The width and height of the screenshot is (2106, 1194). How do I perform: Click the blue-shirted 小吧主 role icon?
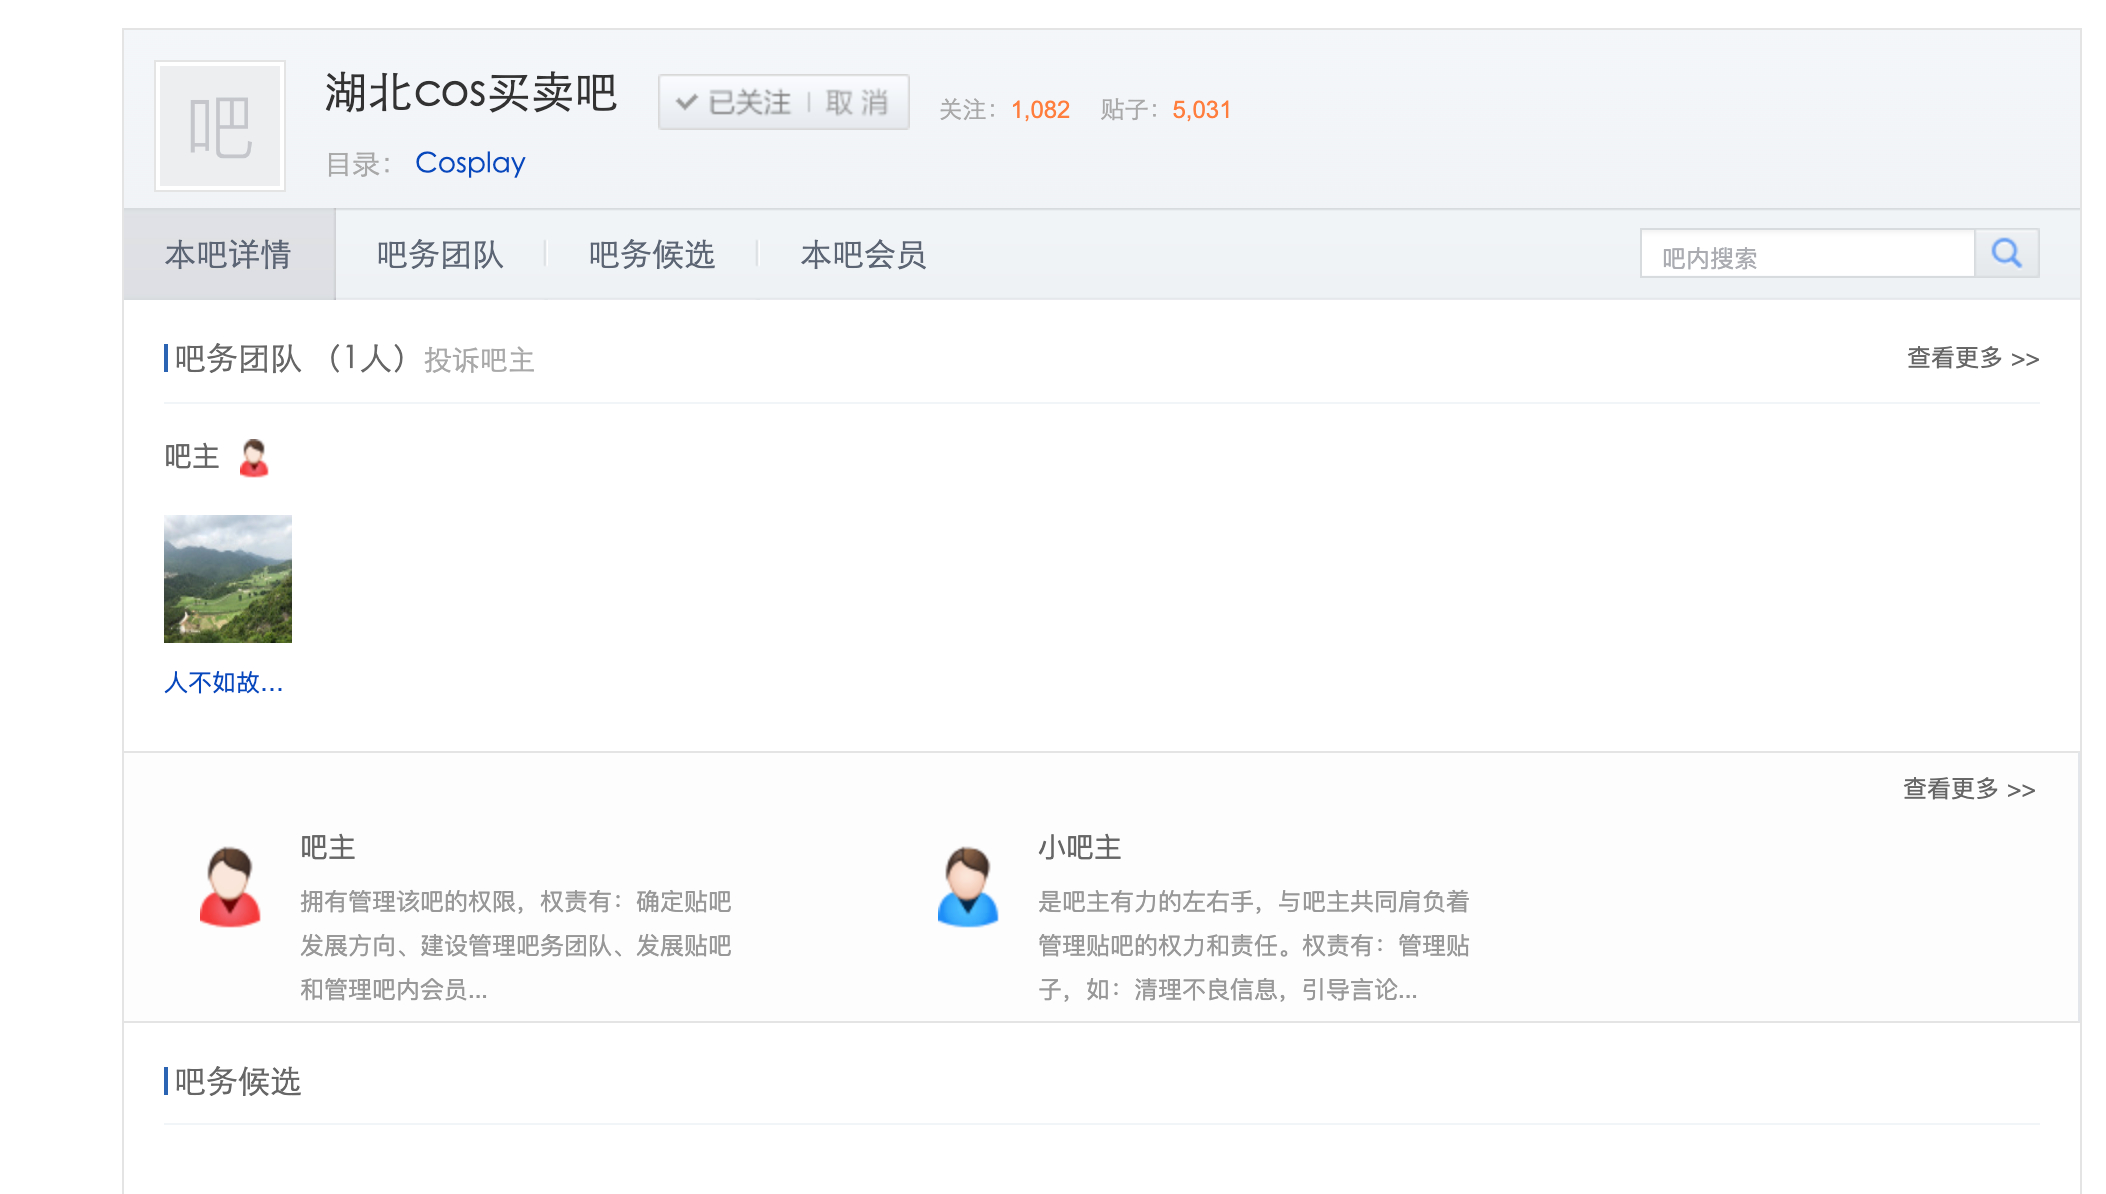967,887
